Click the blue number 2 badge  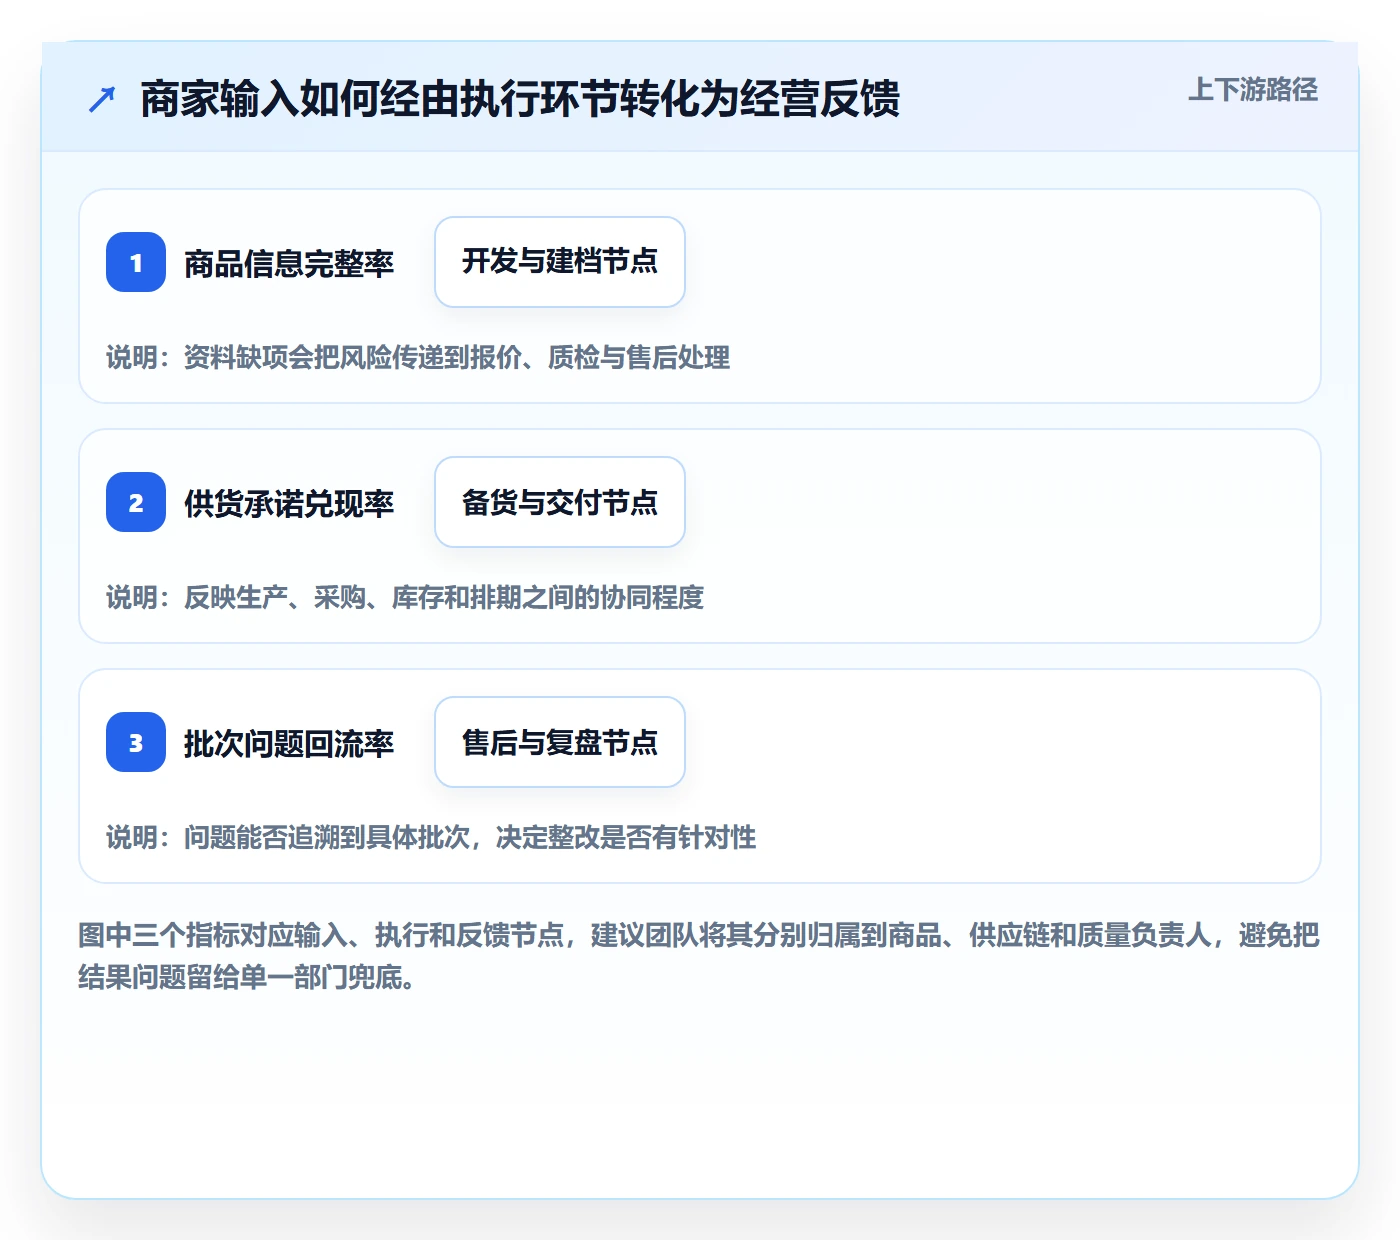coord(136,502)
